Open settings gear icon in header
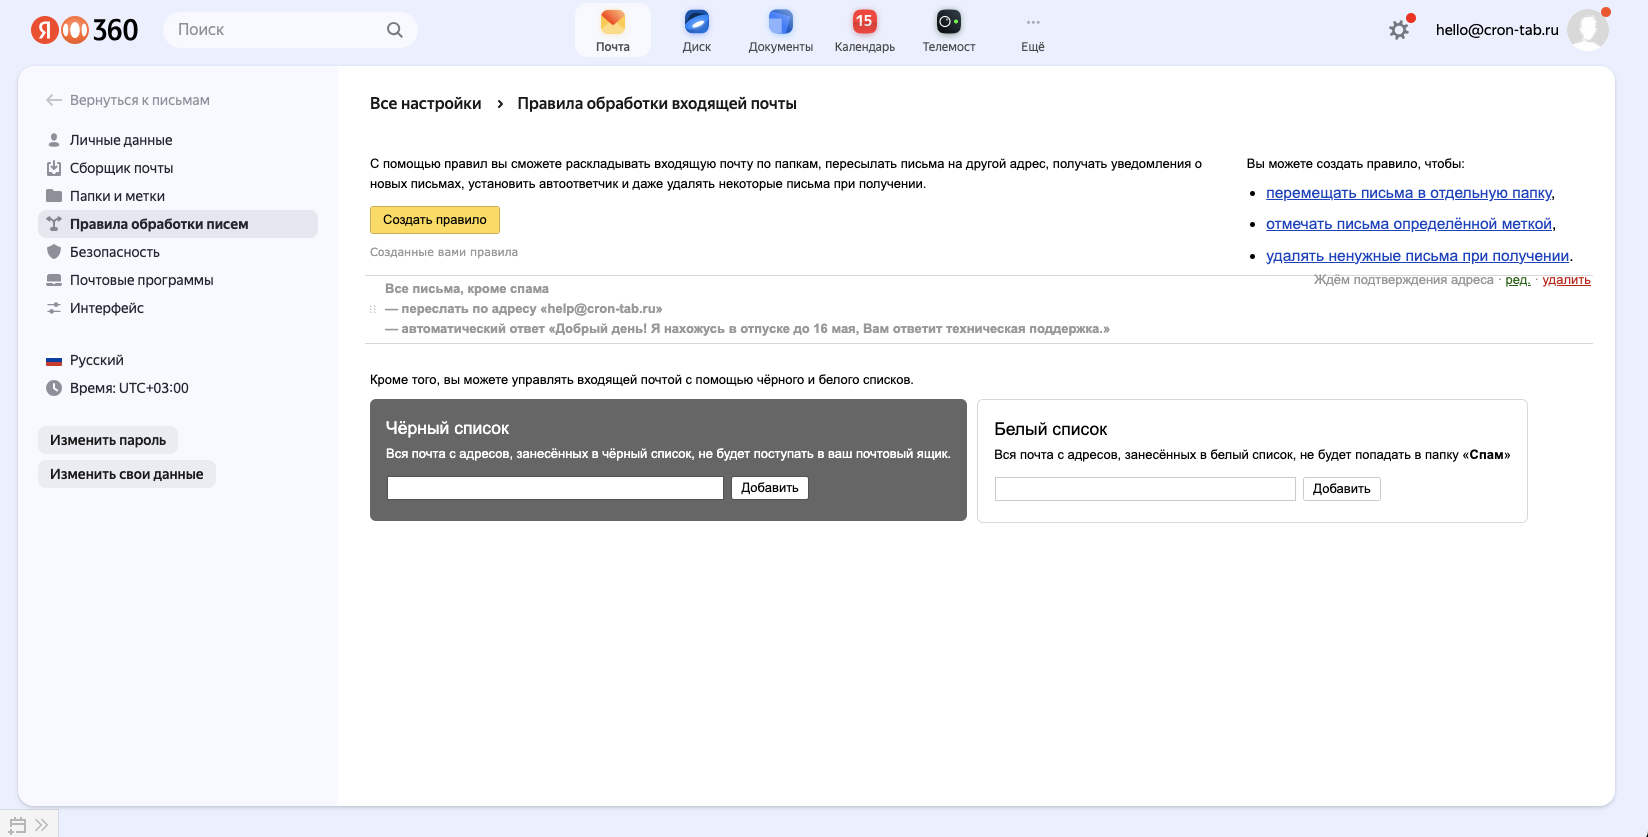The height and width of the screenshot is (837, 1648). [x=1399, y=30]
